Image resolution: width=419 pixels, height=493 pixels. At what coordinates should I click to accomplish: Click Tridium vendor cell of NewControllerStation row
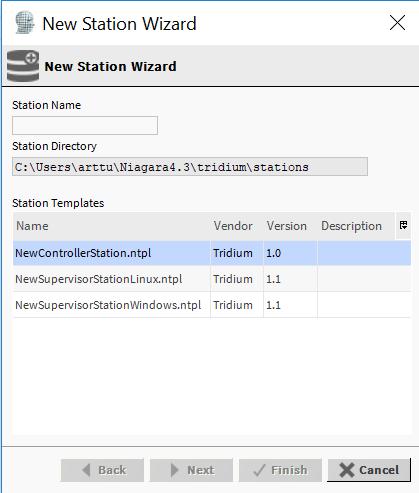(237, 253)
